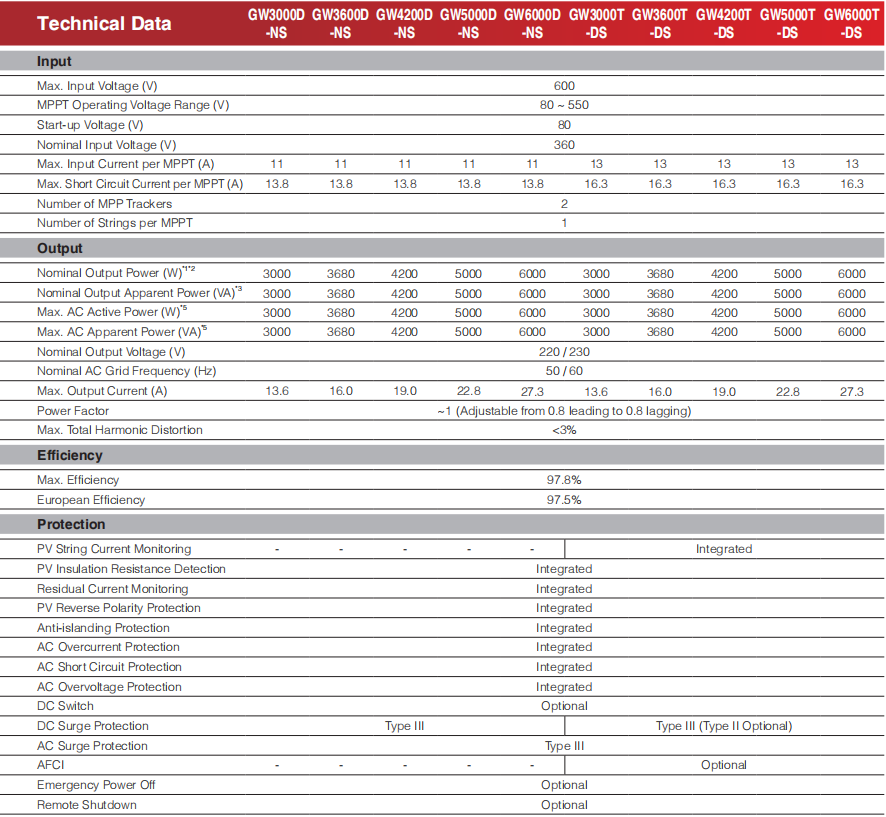Click the GW4200T-DS column header

[x=724, y=24]
